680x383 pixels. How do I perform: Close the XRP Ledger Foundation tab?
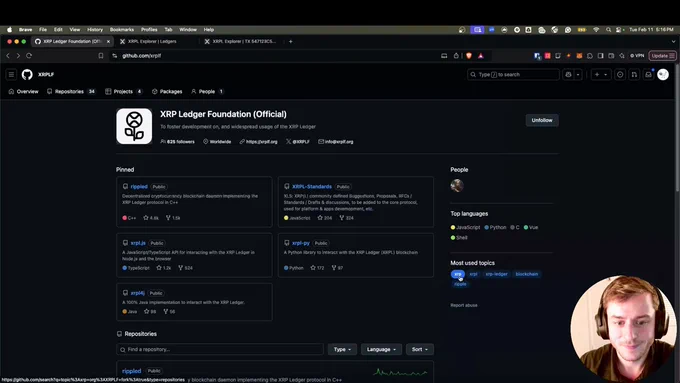(108, 41)
